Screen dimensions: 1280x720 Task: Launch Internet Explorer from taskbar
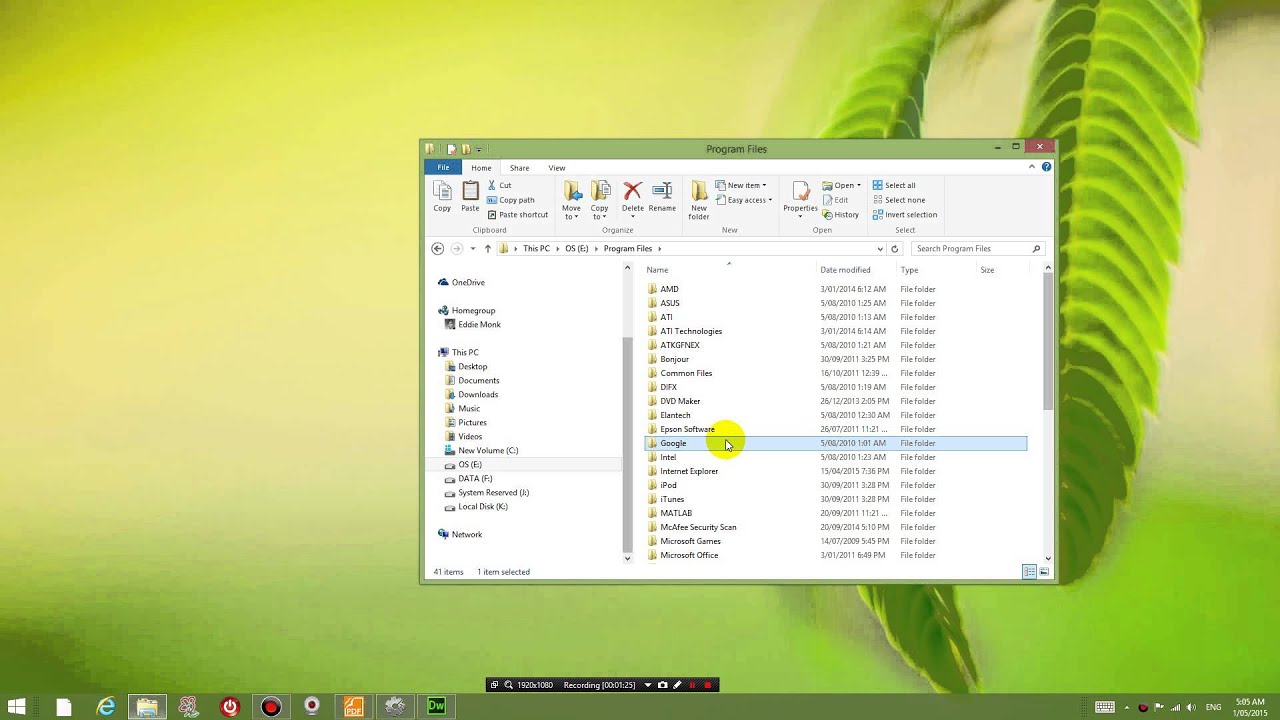[x=106, y=707]
